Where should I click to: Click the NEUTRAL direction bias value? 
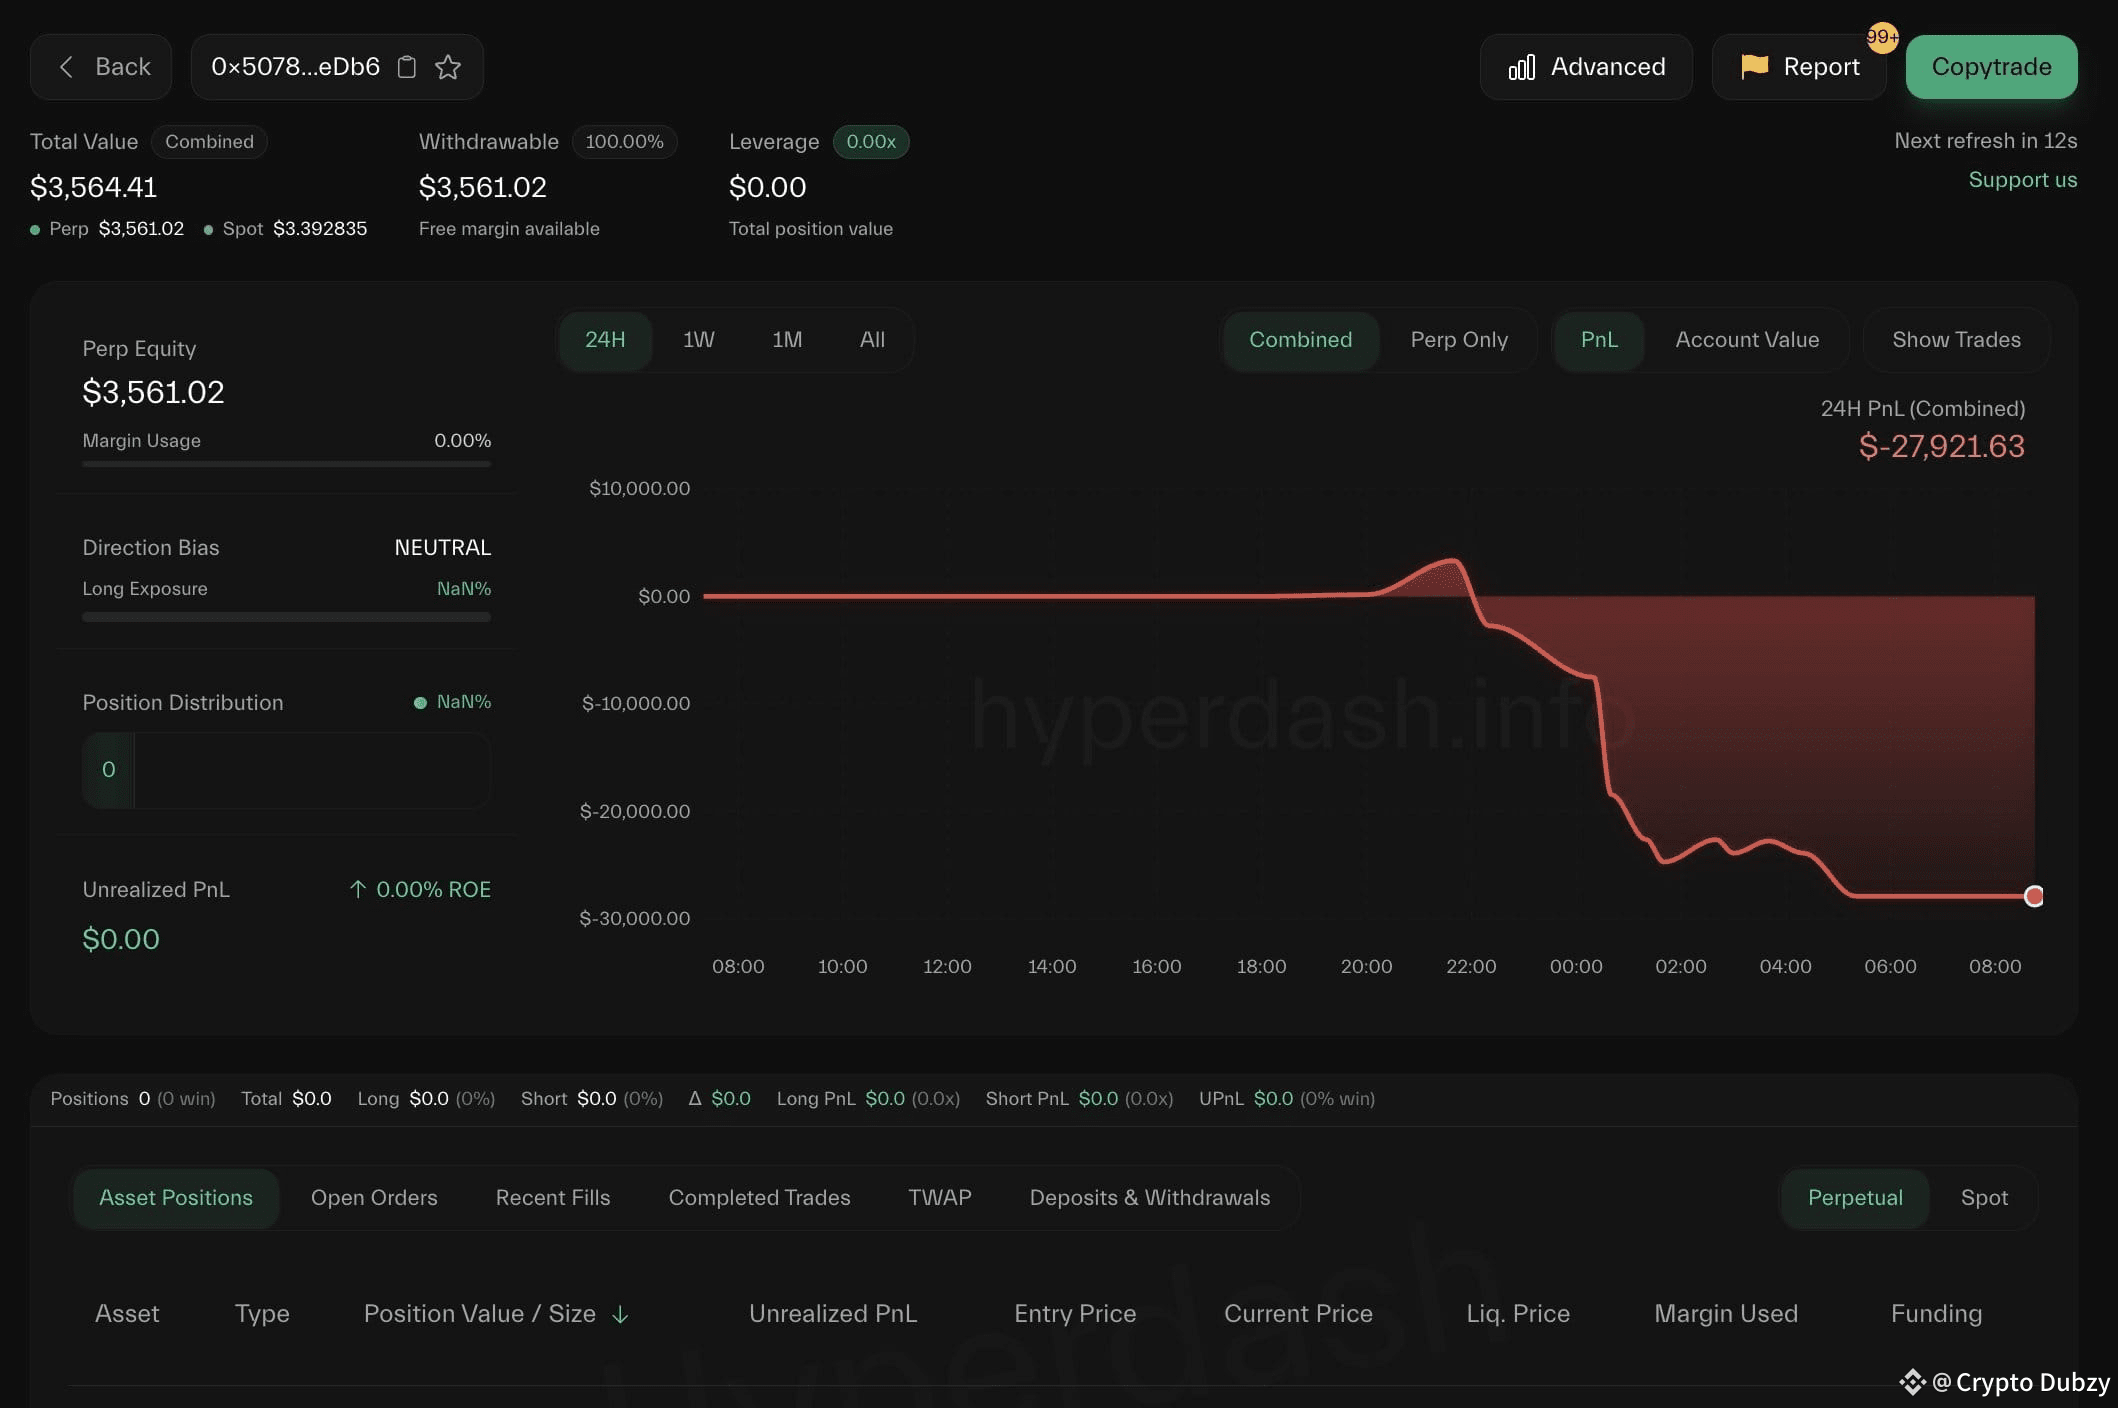442,548
